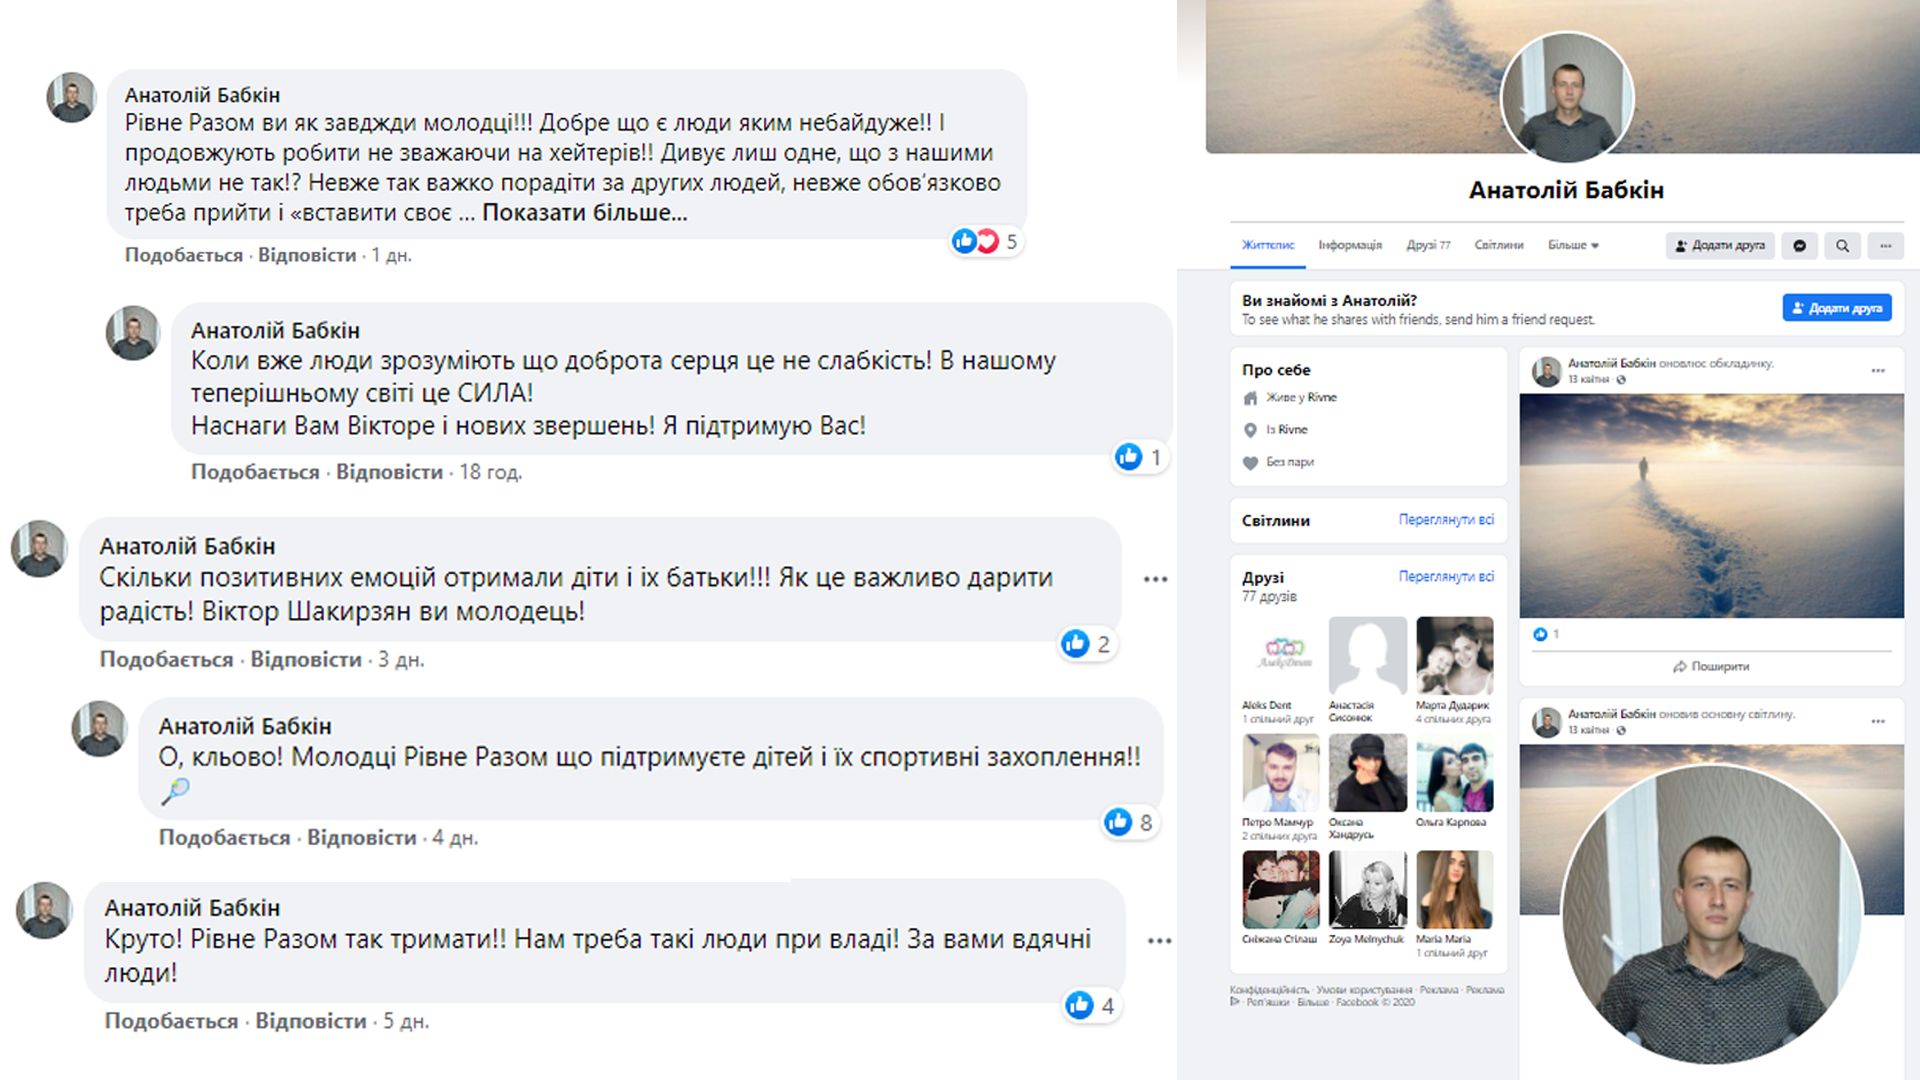Image resolution: width=1920 pixels, height=1080 pixels.
Task: Expand comment with Показати більше
Action: click(x=585, y=212)
